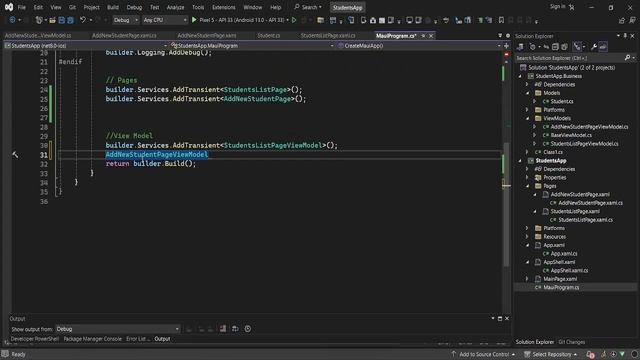Expand the Resources folder in Solution Explorer

coord(527,237)
